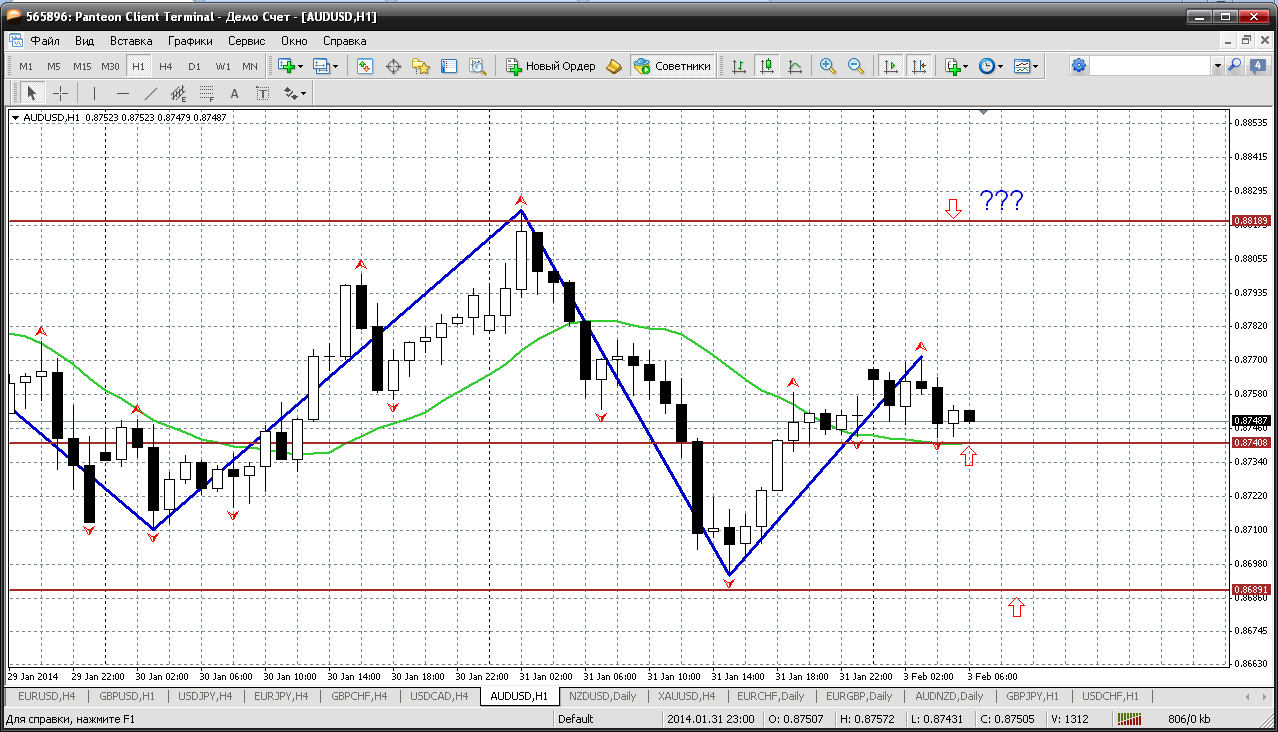Image resolution: width=1278 pixels, height=732 pixels.
Task: Pick the Trendline drawing tool
Action: pyautogui.click(x=150, y=93)
